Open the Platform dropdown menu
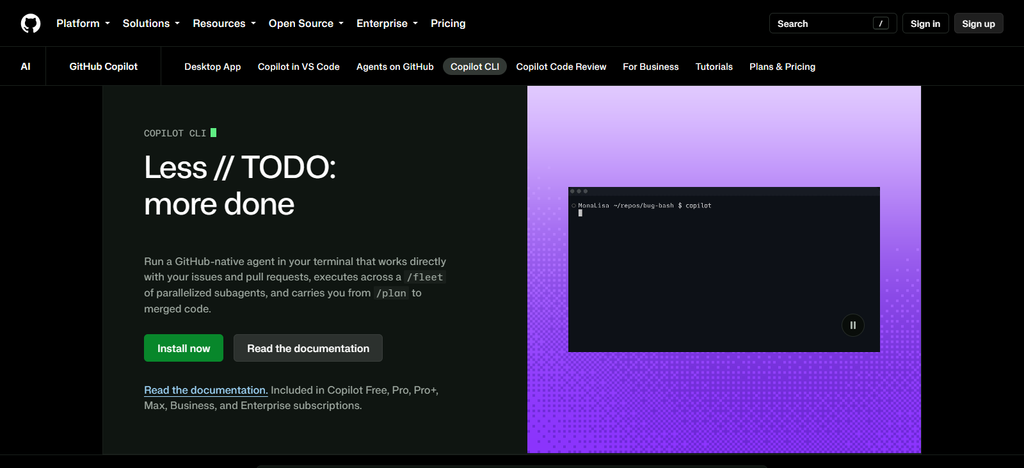The width and height of the screenshot is (1024, 468). [83, 23]
